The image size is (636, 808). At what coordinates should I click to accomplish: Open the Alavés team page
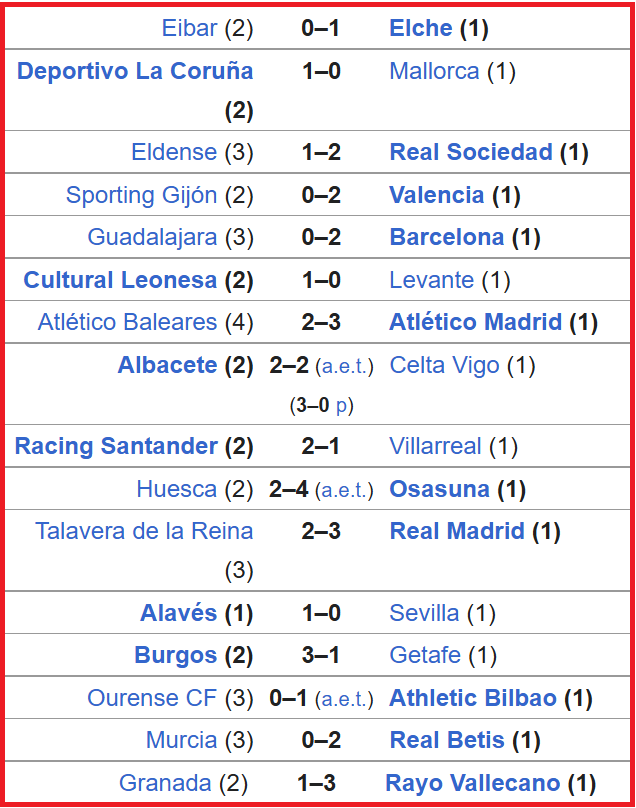pyautogui.click(x=178, y=613)
